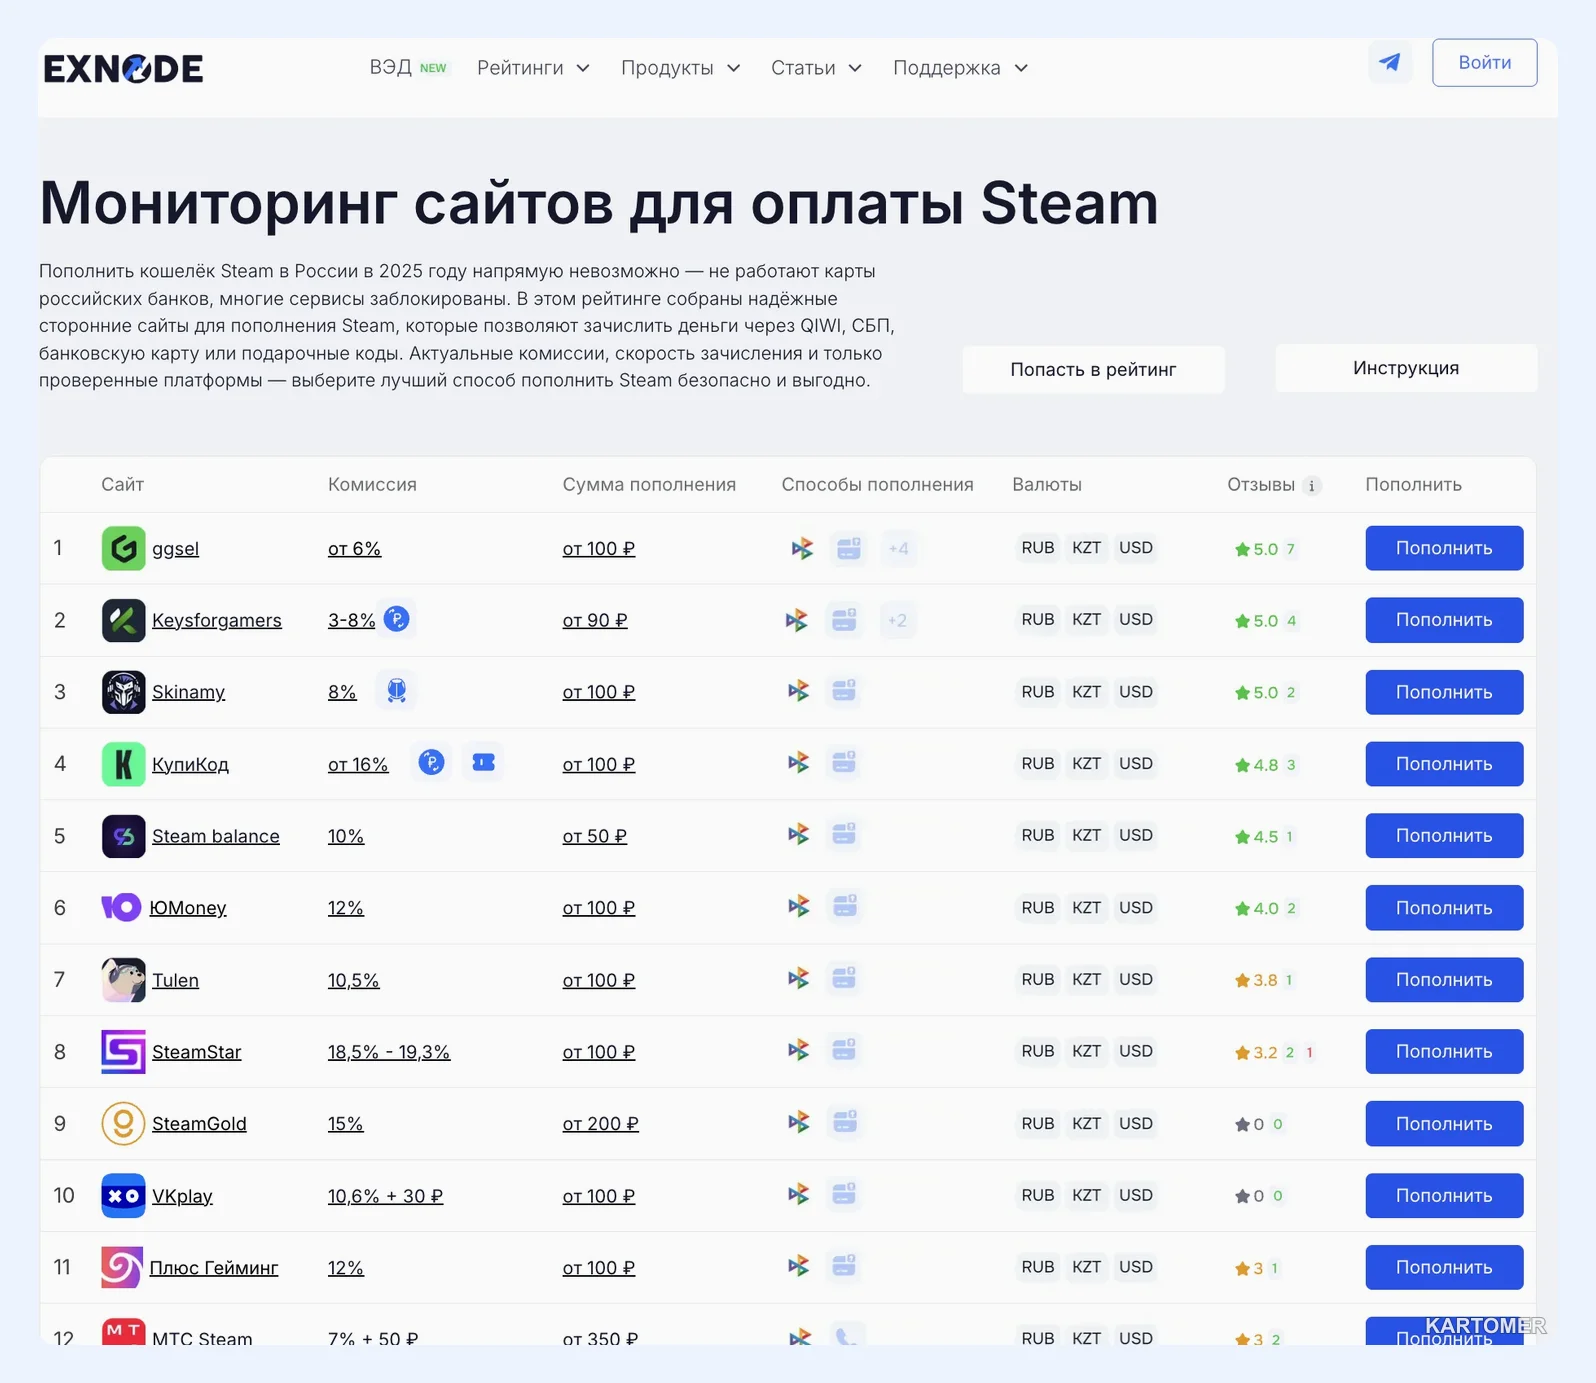Screen dimensions: 1596x1383
Task: Show the +4 more payment methods for ggsel
Action: click(x=899, y=548)
